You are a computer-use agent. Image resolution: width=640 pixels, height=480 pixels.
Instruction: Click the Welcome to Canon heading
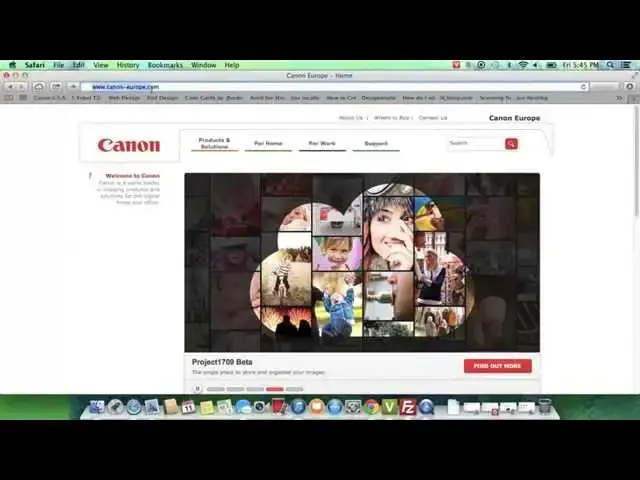pyautogui.click(x=133, y=176)
